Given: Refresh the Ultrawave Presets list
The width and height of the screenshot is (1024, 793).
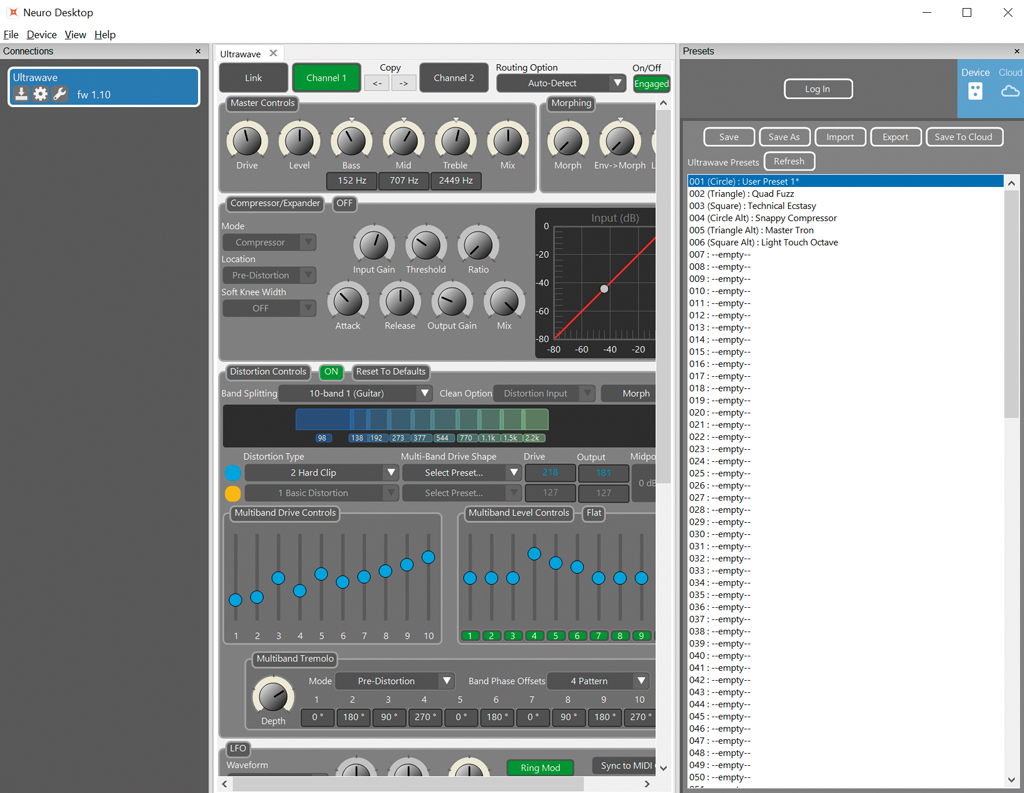Looking at the screenshot, I should click(789, 161).
